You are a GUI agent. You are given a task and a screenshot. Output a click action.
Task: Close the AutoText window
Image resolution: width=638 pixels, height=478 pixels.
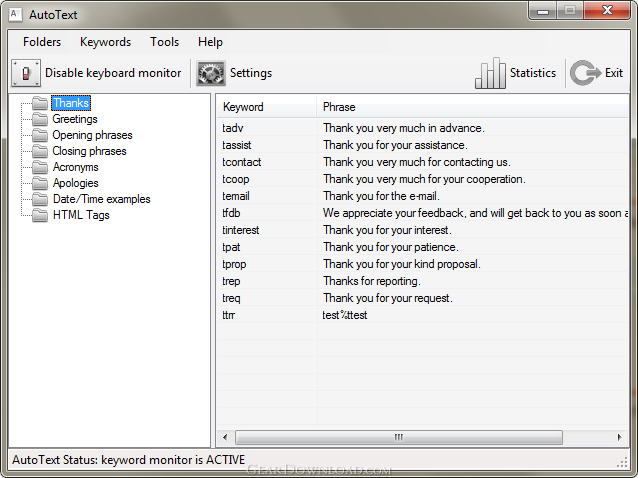[x=607, y=10]
